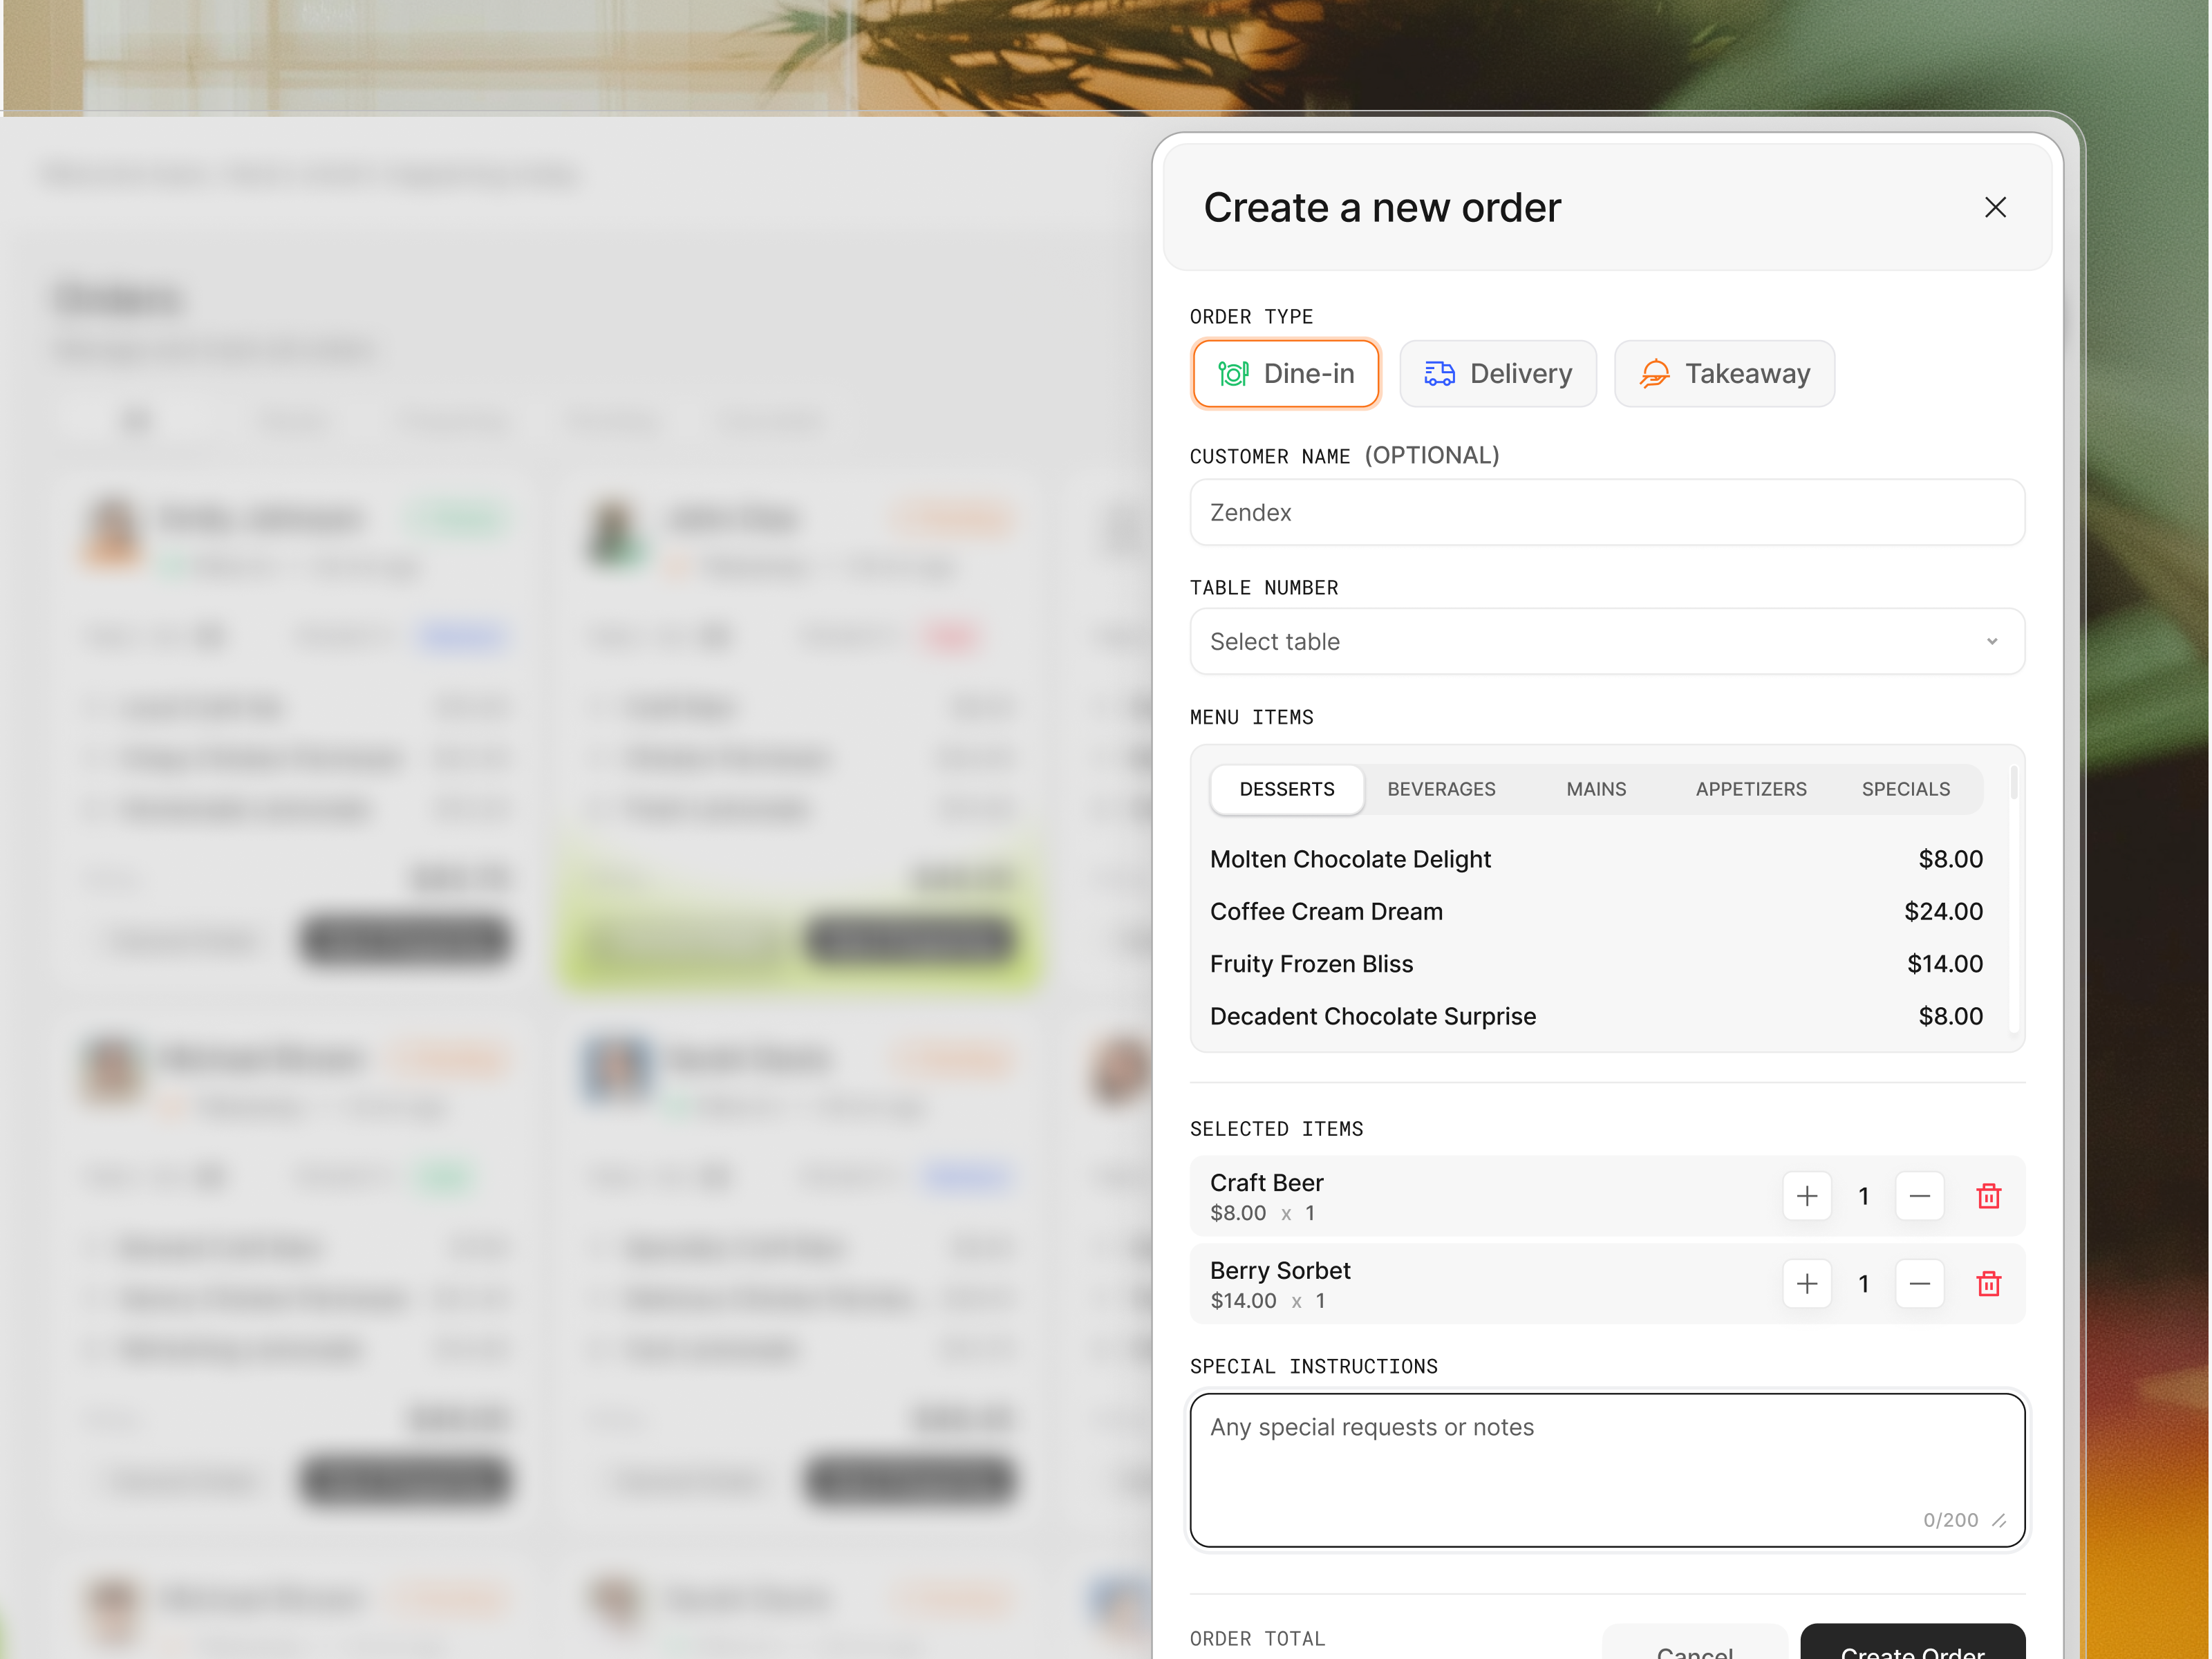Select Takeaway as the order type
The width and height of the screenshot is (2212, 1659).
[x=1724, y=373]
